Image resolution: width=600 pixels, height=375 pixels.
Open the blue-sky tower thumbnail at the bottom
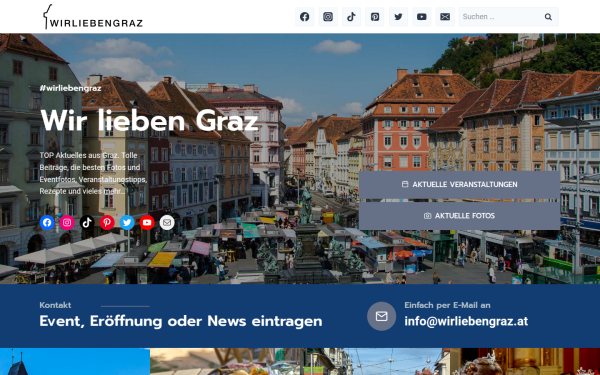(75, 362)
